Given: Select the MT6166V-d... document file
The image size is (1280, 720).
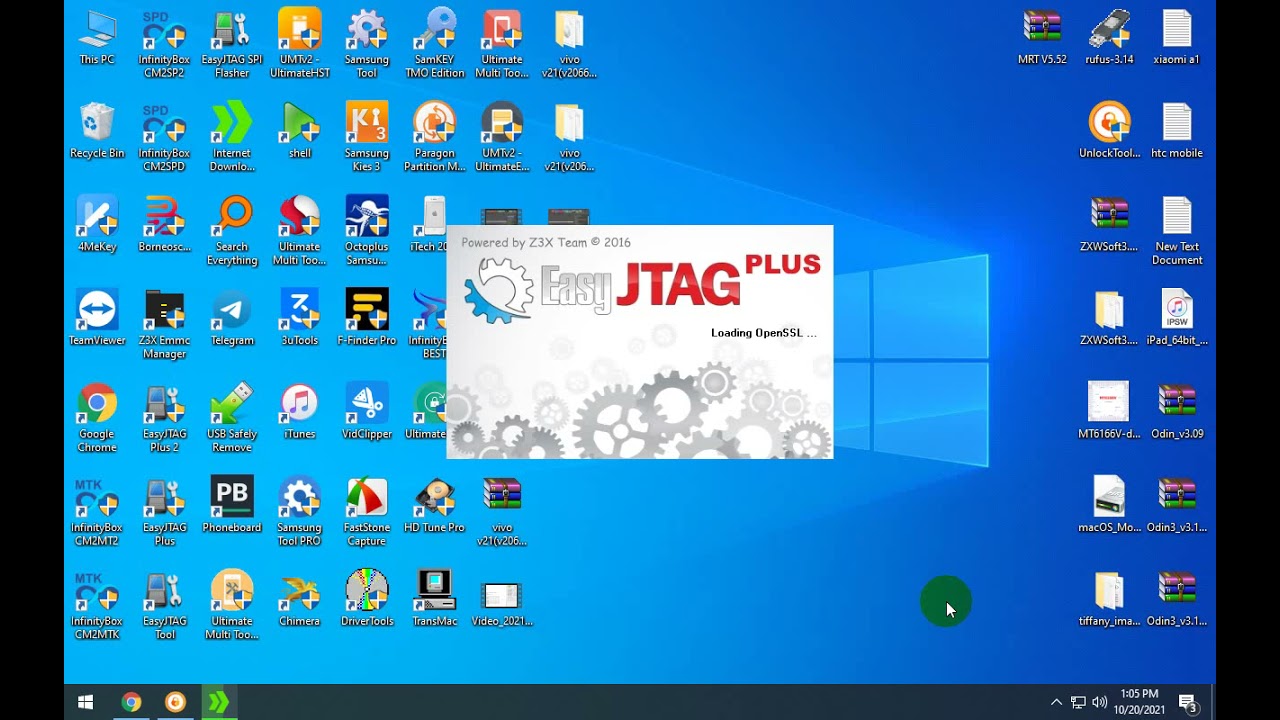Looking at the screenshot, I should click(x=1109, y=412).
